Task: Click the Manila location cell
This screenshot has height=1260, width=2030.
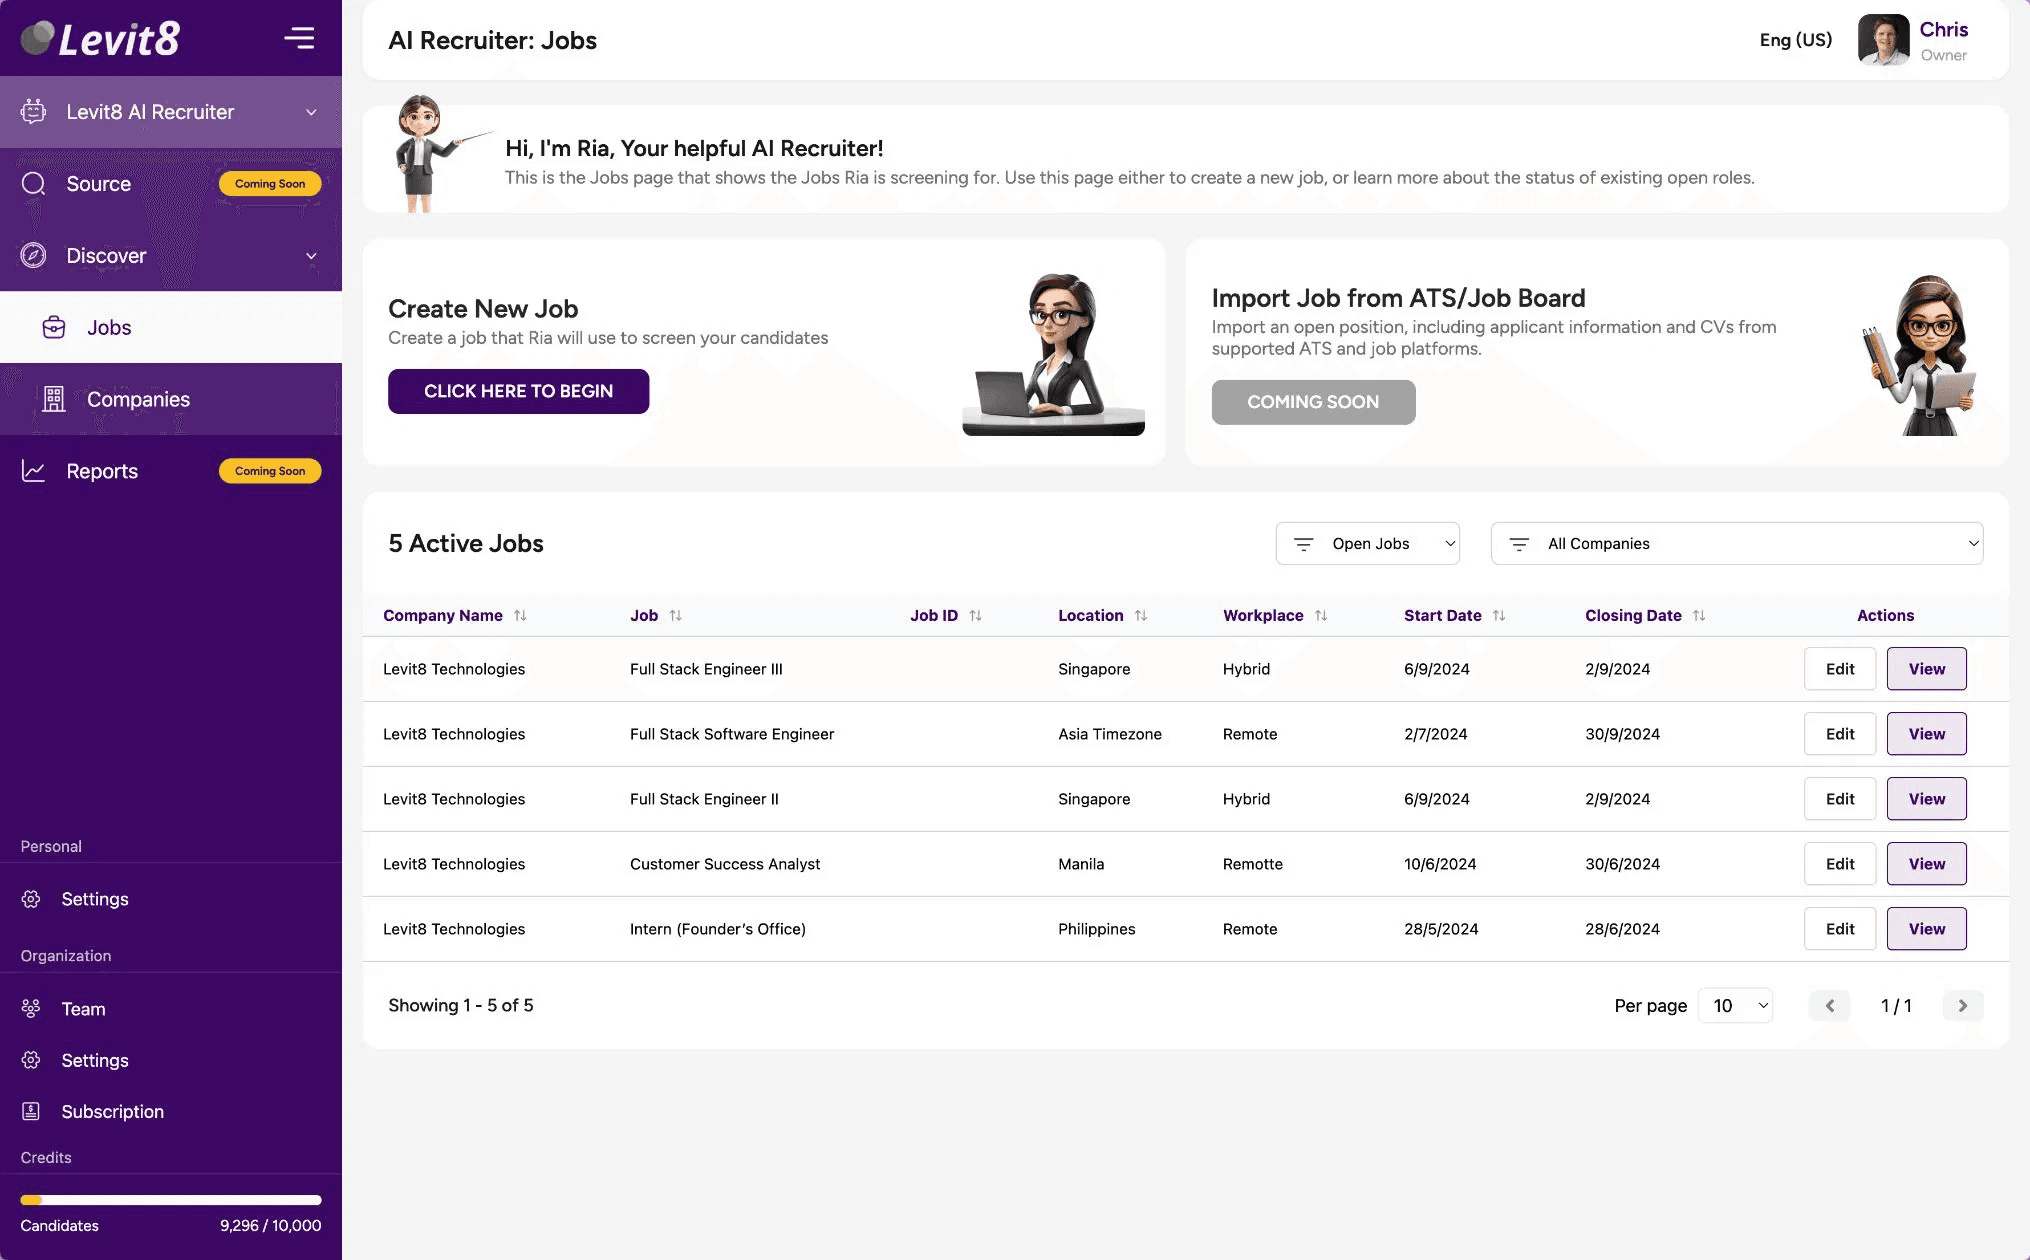Action: [1081, 864]
